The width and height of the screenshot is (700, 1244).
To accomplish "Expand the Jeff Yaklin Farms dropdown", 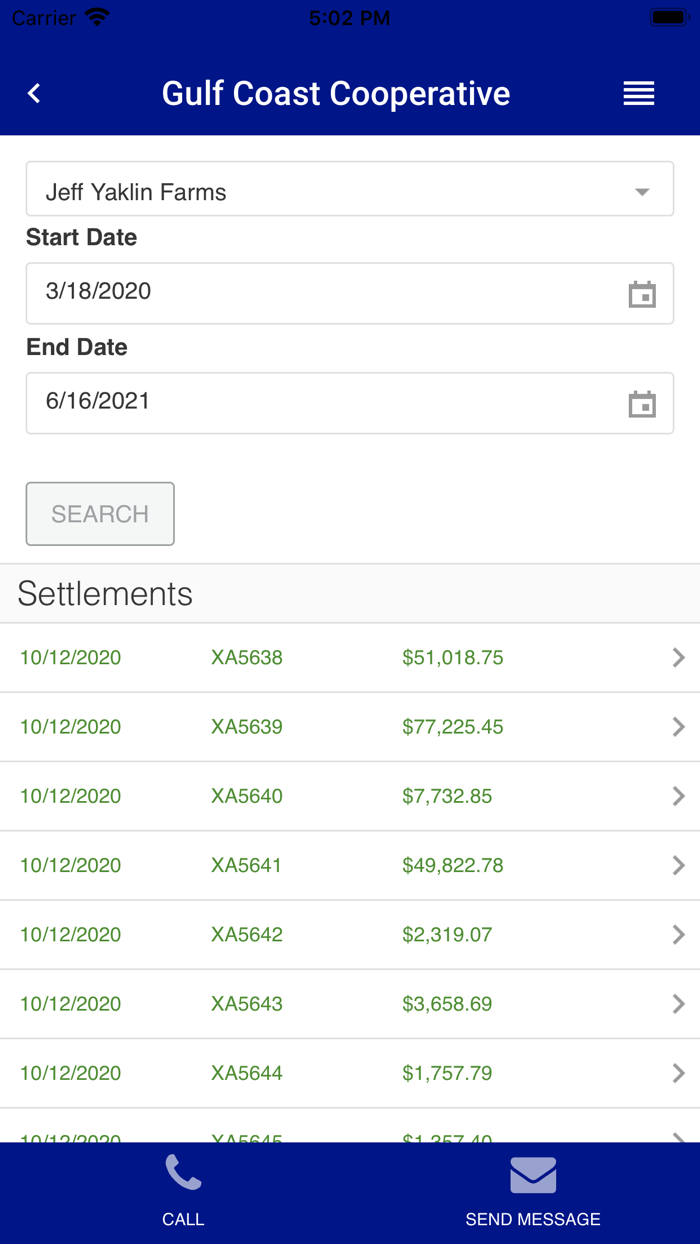I will 349,189.
